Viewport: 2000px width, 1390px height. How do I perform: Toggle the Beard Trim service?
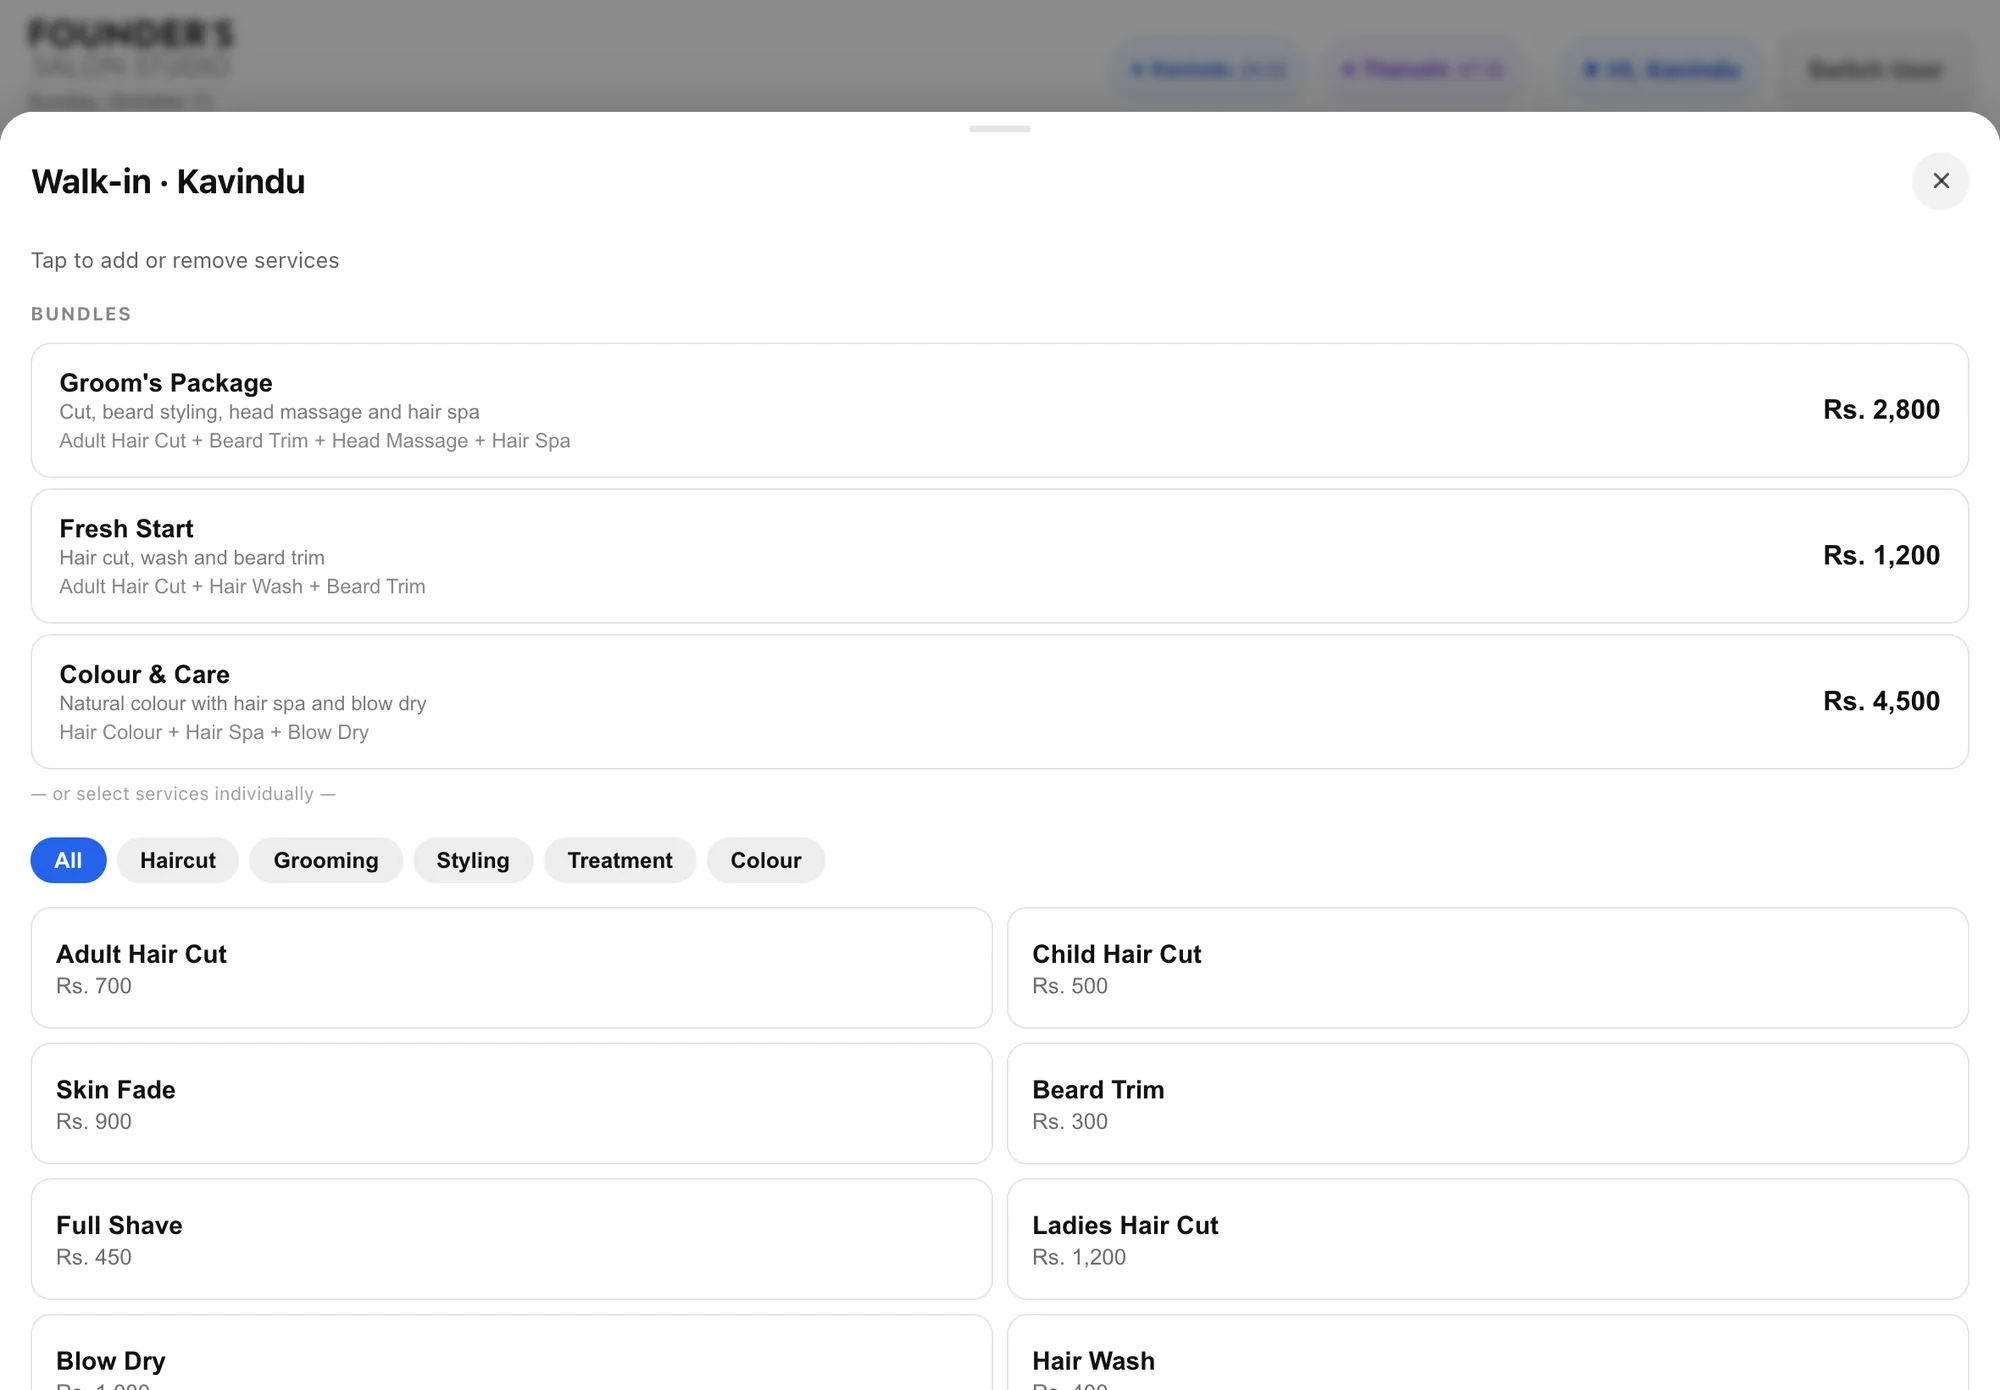click(x=1488, y=1104)
